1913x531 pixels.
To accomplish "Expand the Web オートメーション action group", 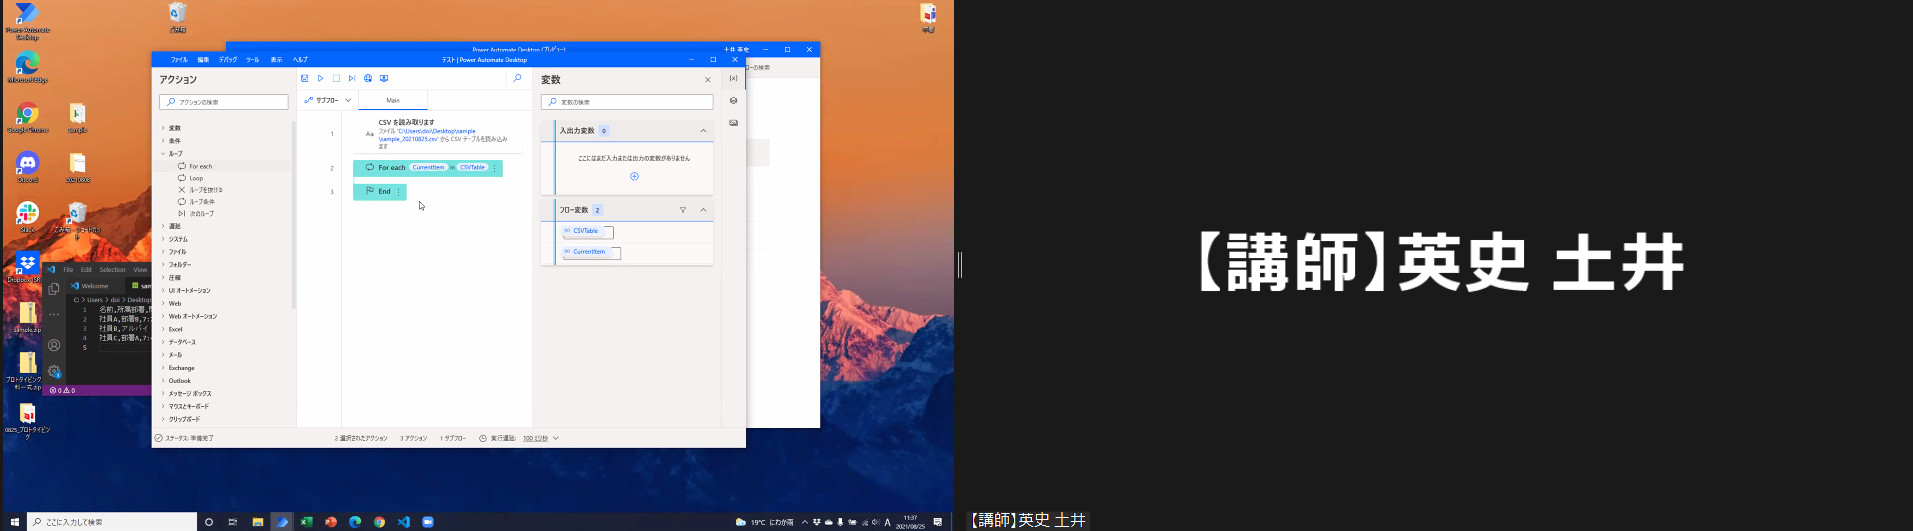I will (163, 316).
